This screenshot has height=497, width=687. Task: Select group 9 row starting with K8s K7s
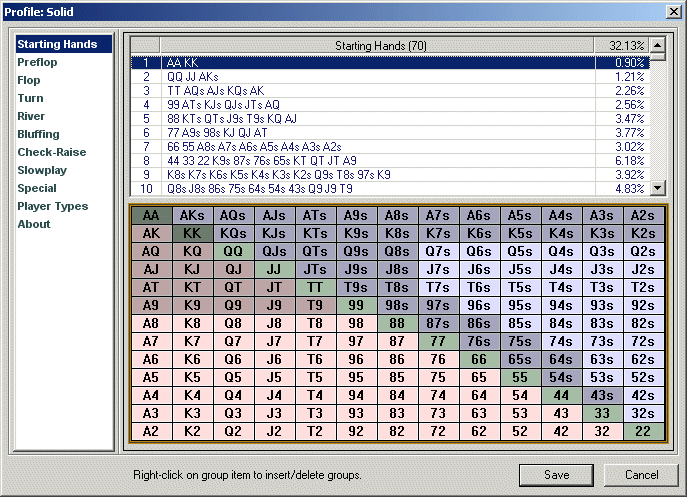(390, 175)
